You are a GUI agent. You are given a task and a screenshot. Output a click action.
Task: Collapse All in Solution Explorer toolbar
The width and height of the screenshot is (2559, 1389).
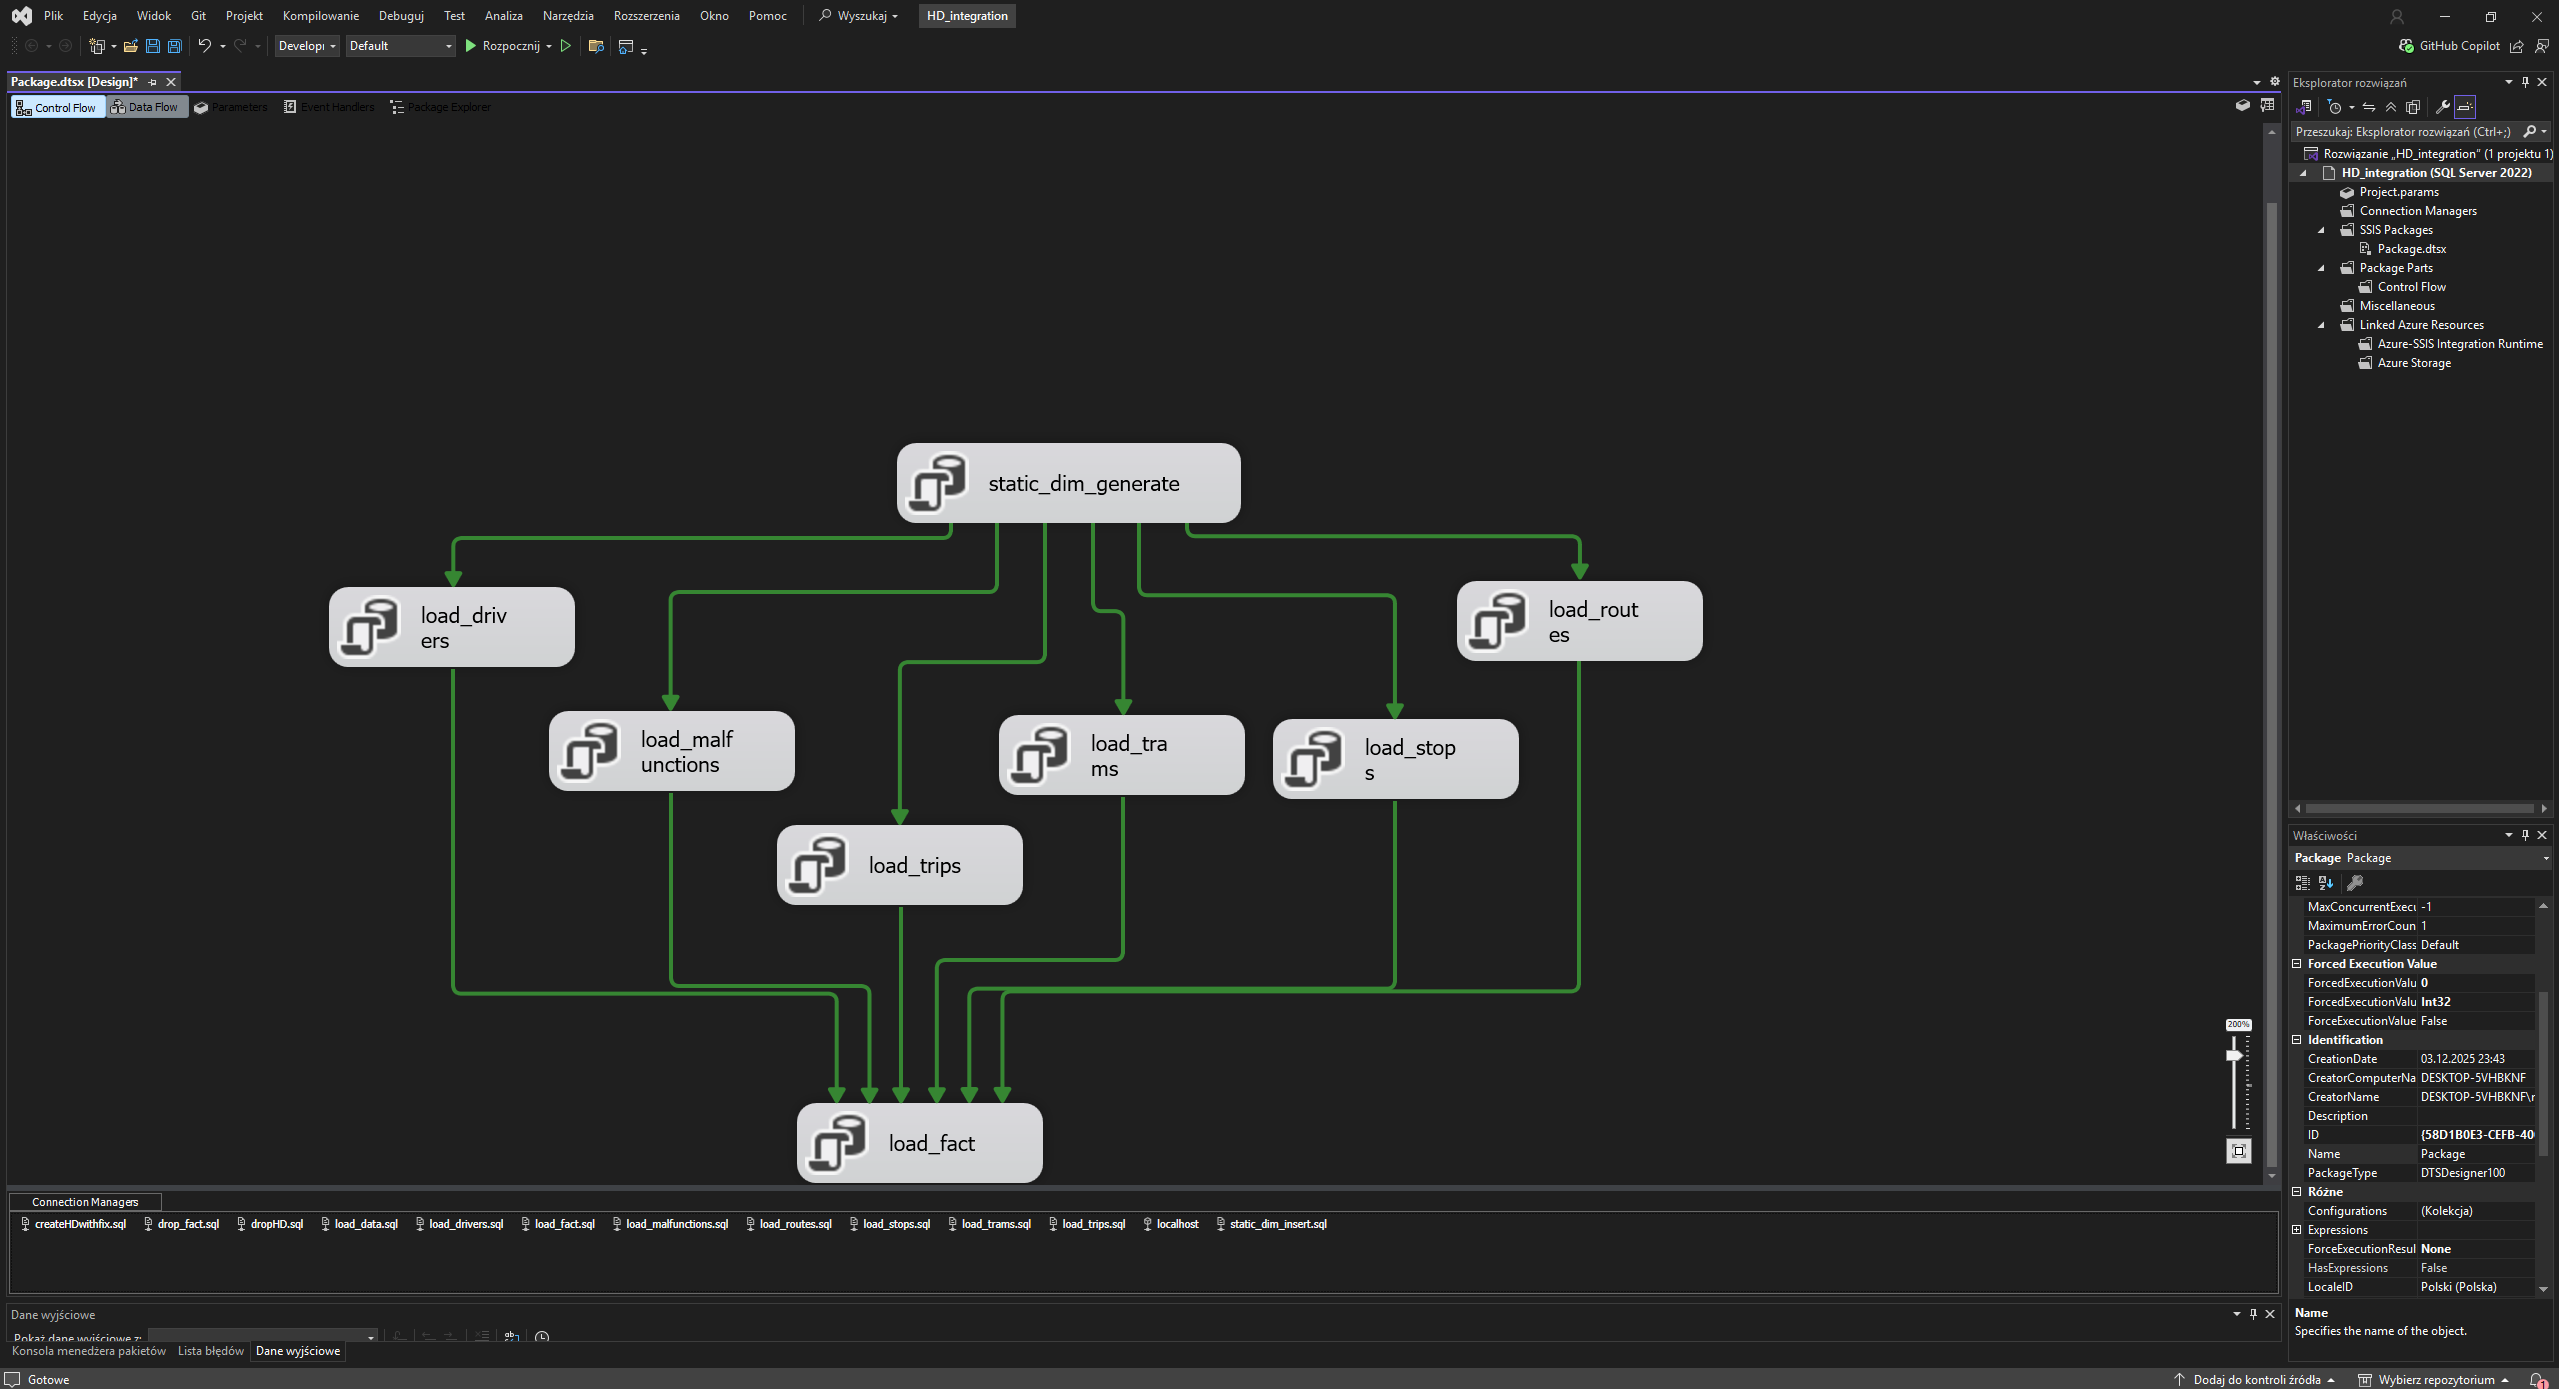coord(2391,107)
